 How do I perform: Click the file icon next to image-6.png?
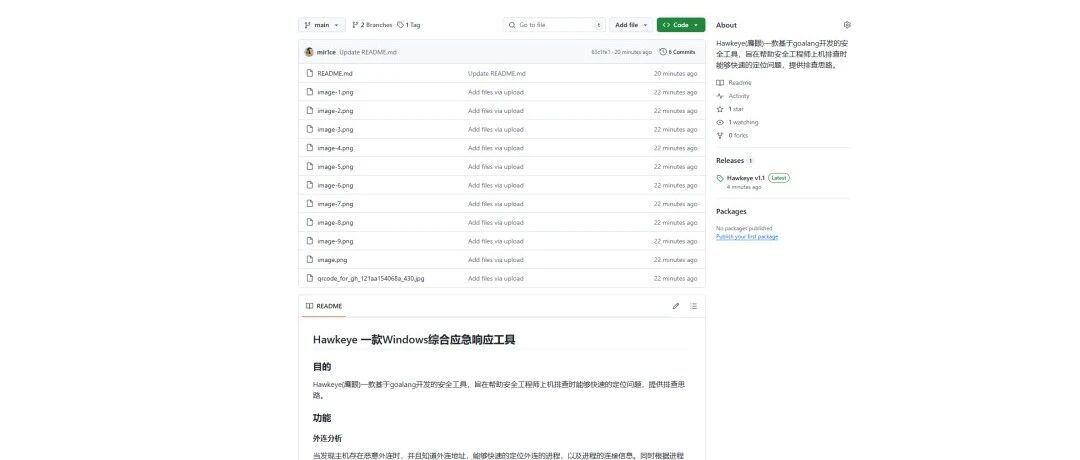click(x=310, y=185)
